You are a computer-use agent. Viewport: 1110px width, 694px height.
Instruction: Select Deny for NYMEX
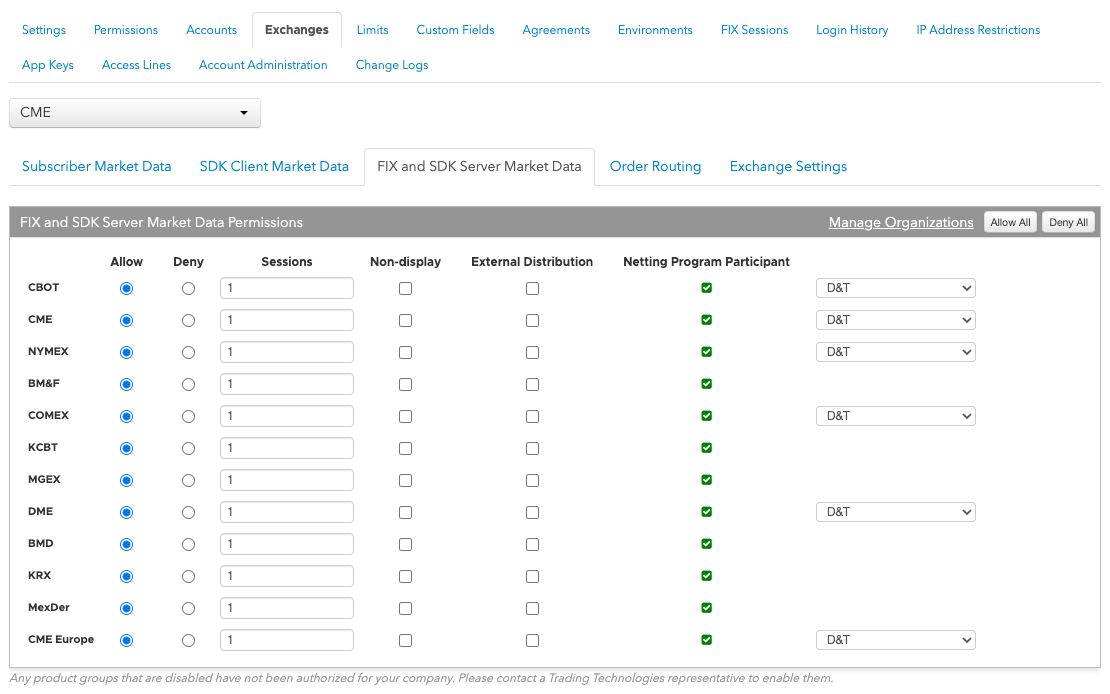click(188, 352)
